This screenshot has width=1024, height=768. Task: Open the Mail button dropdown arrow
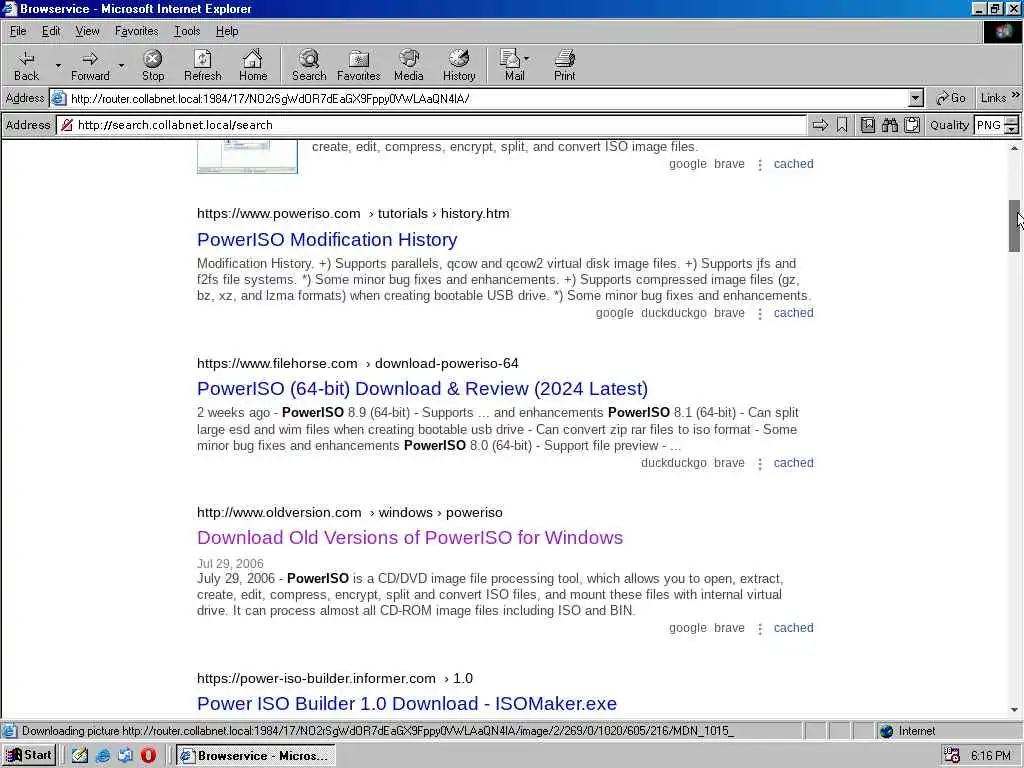click(526, 59)
